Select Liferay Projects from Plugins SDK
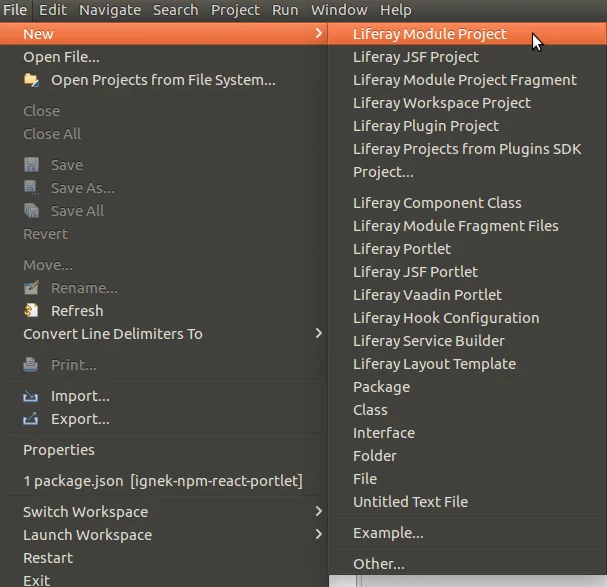The height and width of the screenshot is (587, 607). click(467, 149)
